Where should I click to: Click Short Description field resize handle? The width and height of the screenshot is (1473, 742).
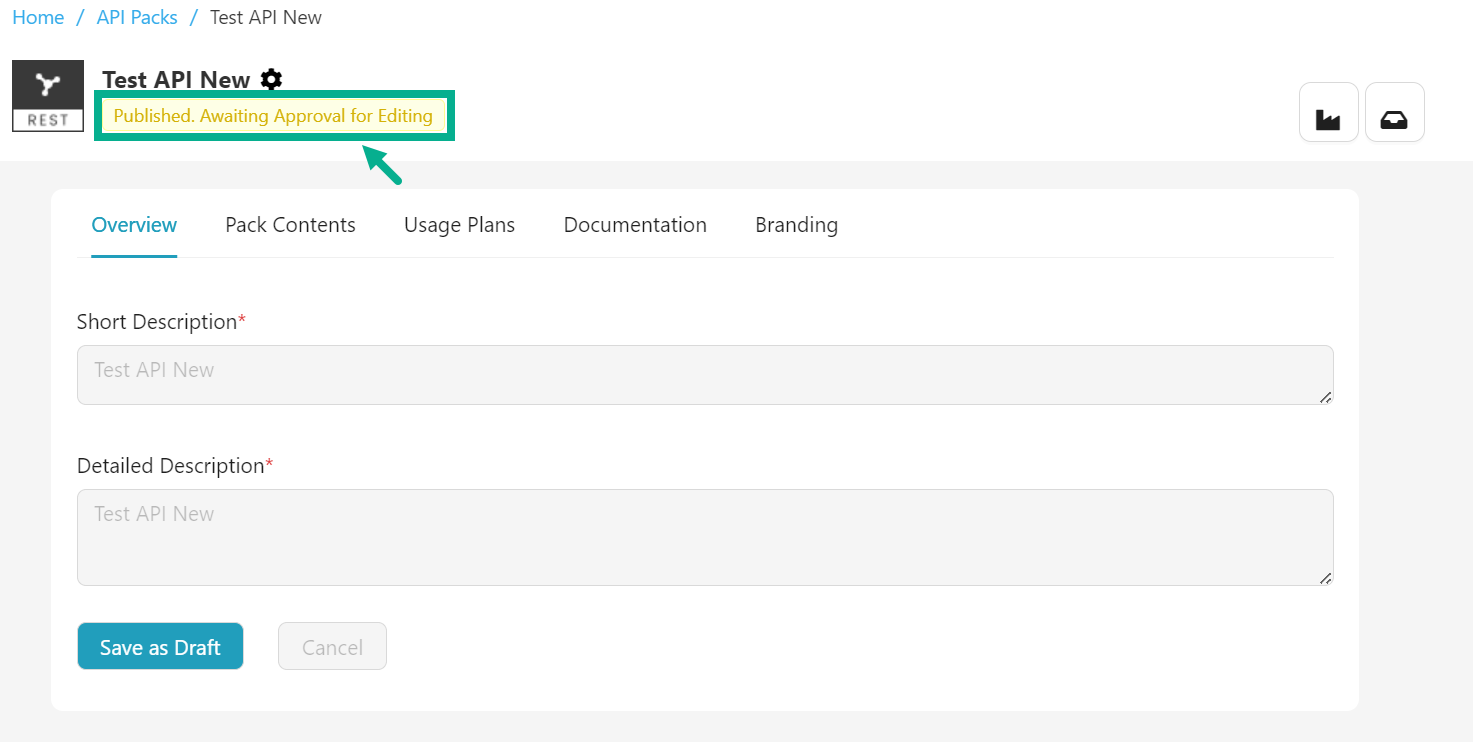(1325, 397)
